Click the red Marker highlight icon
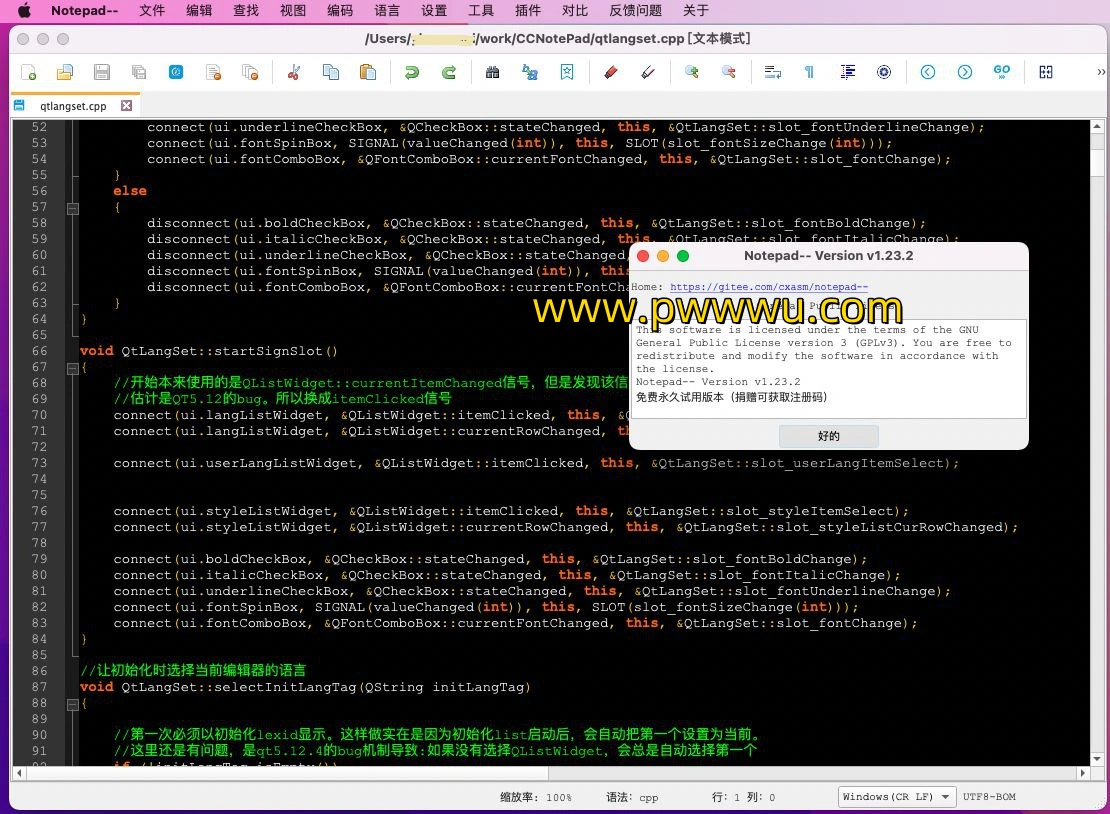 610,72
